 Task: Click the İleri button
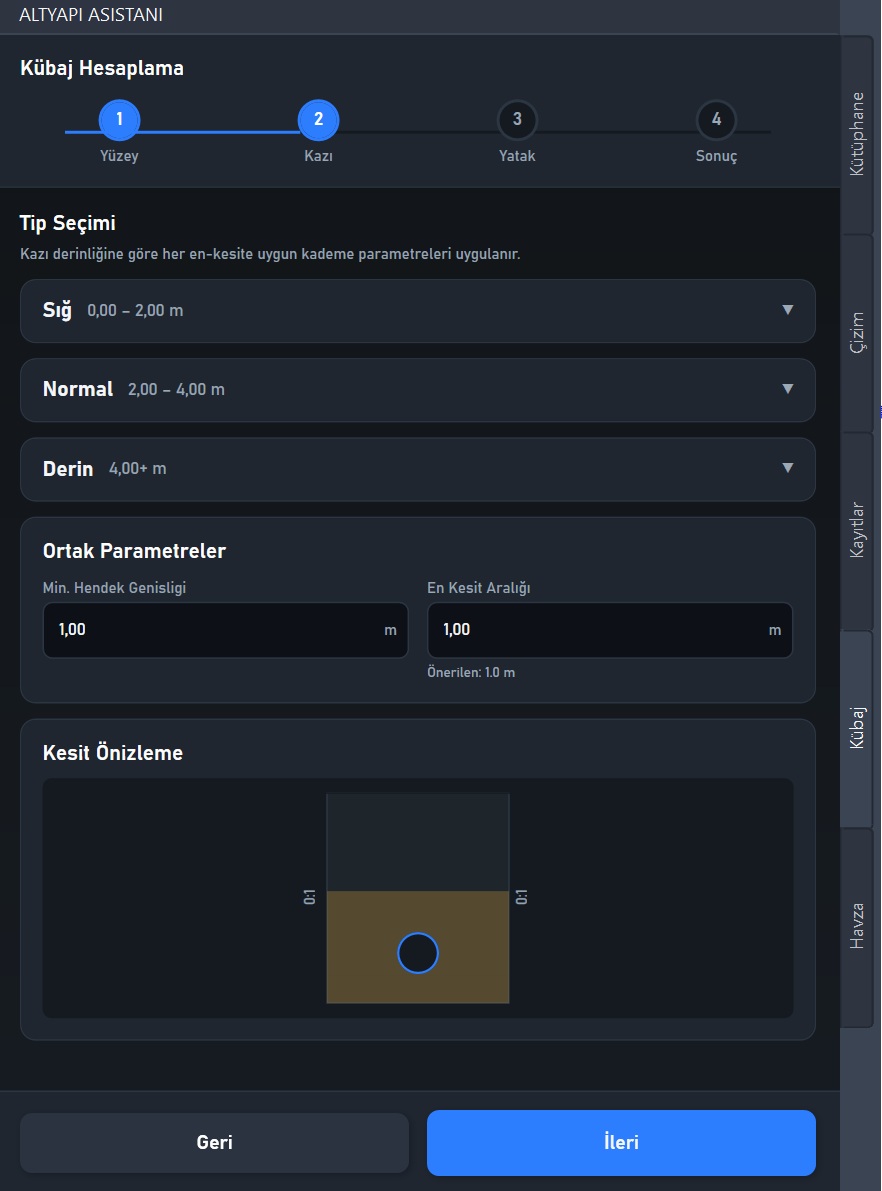pyautogui.click(x=621, y=1142)
